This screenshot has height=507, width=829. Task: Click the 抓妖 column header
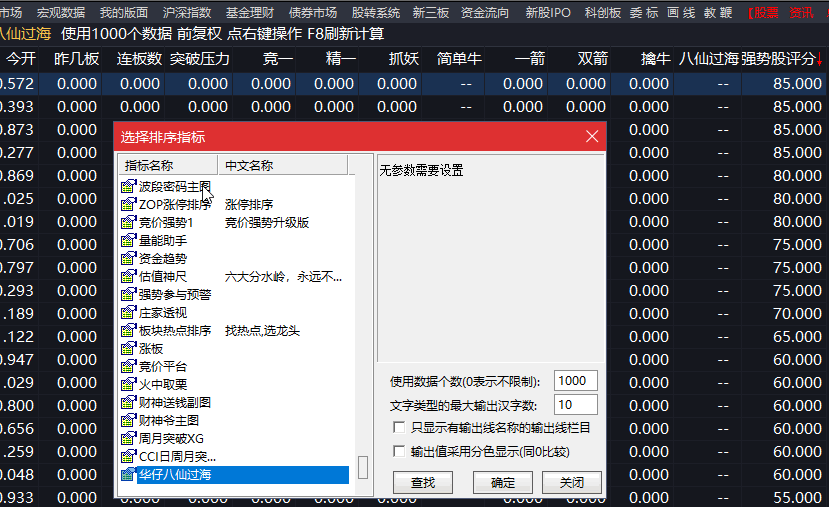click(x=403, y=58)
